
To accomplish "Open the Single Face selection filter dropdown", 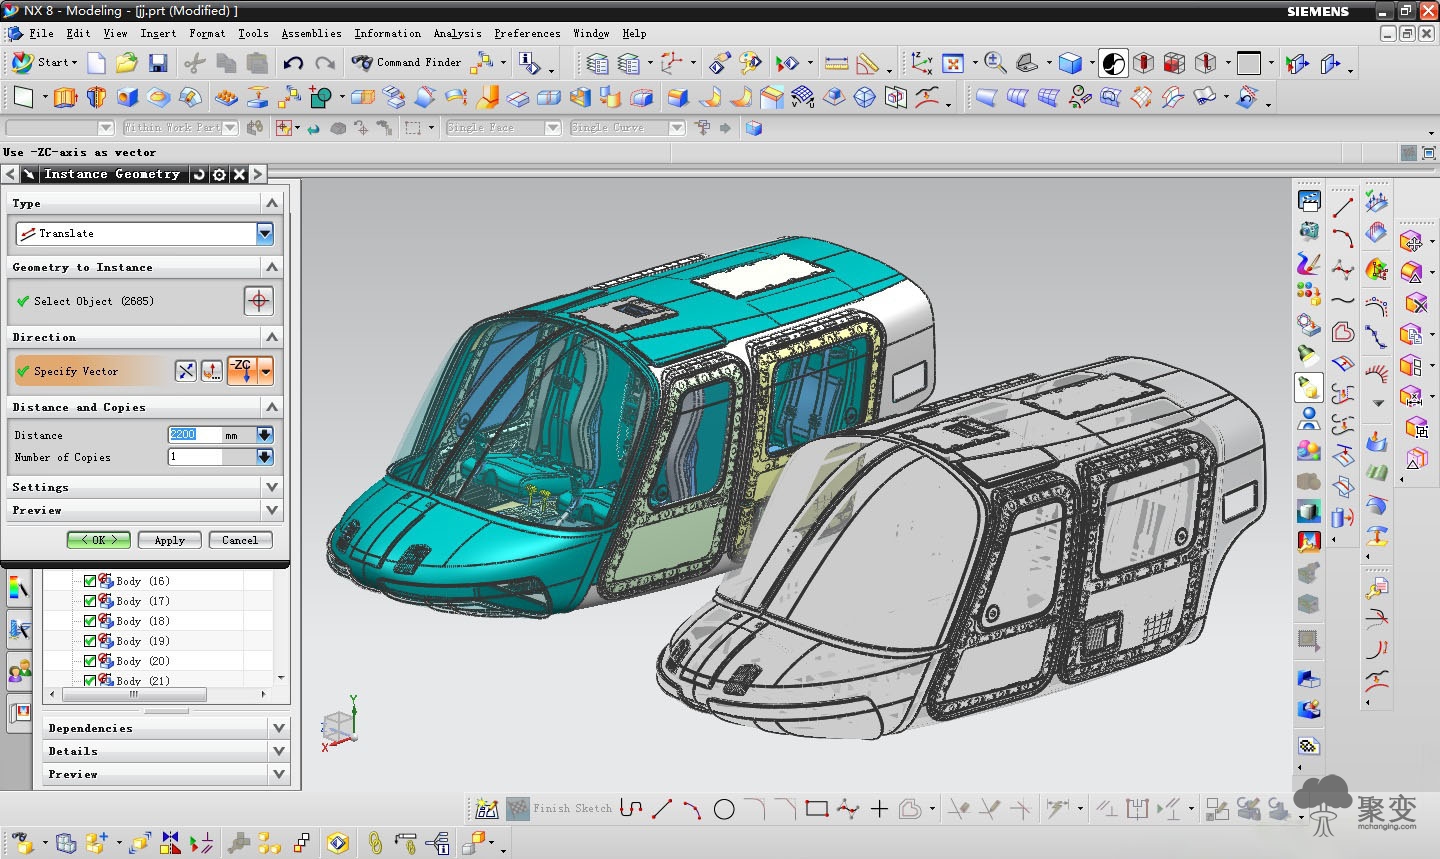I will coord(553,128).
